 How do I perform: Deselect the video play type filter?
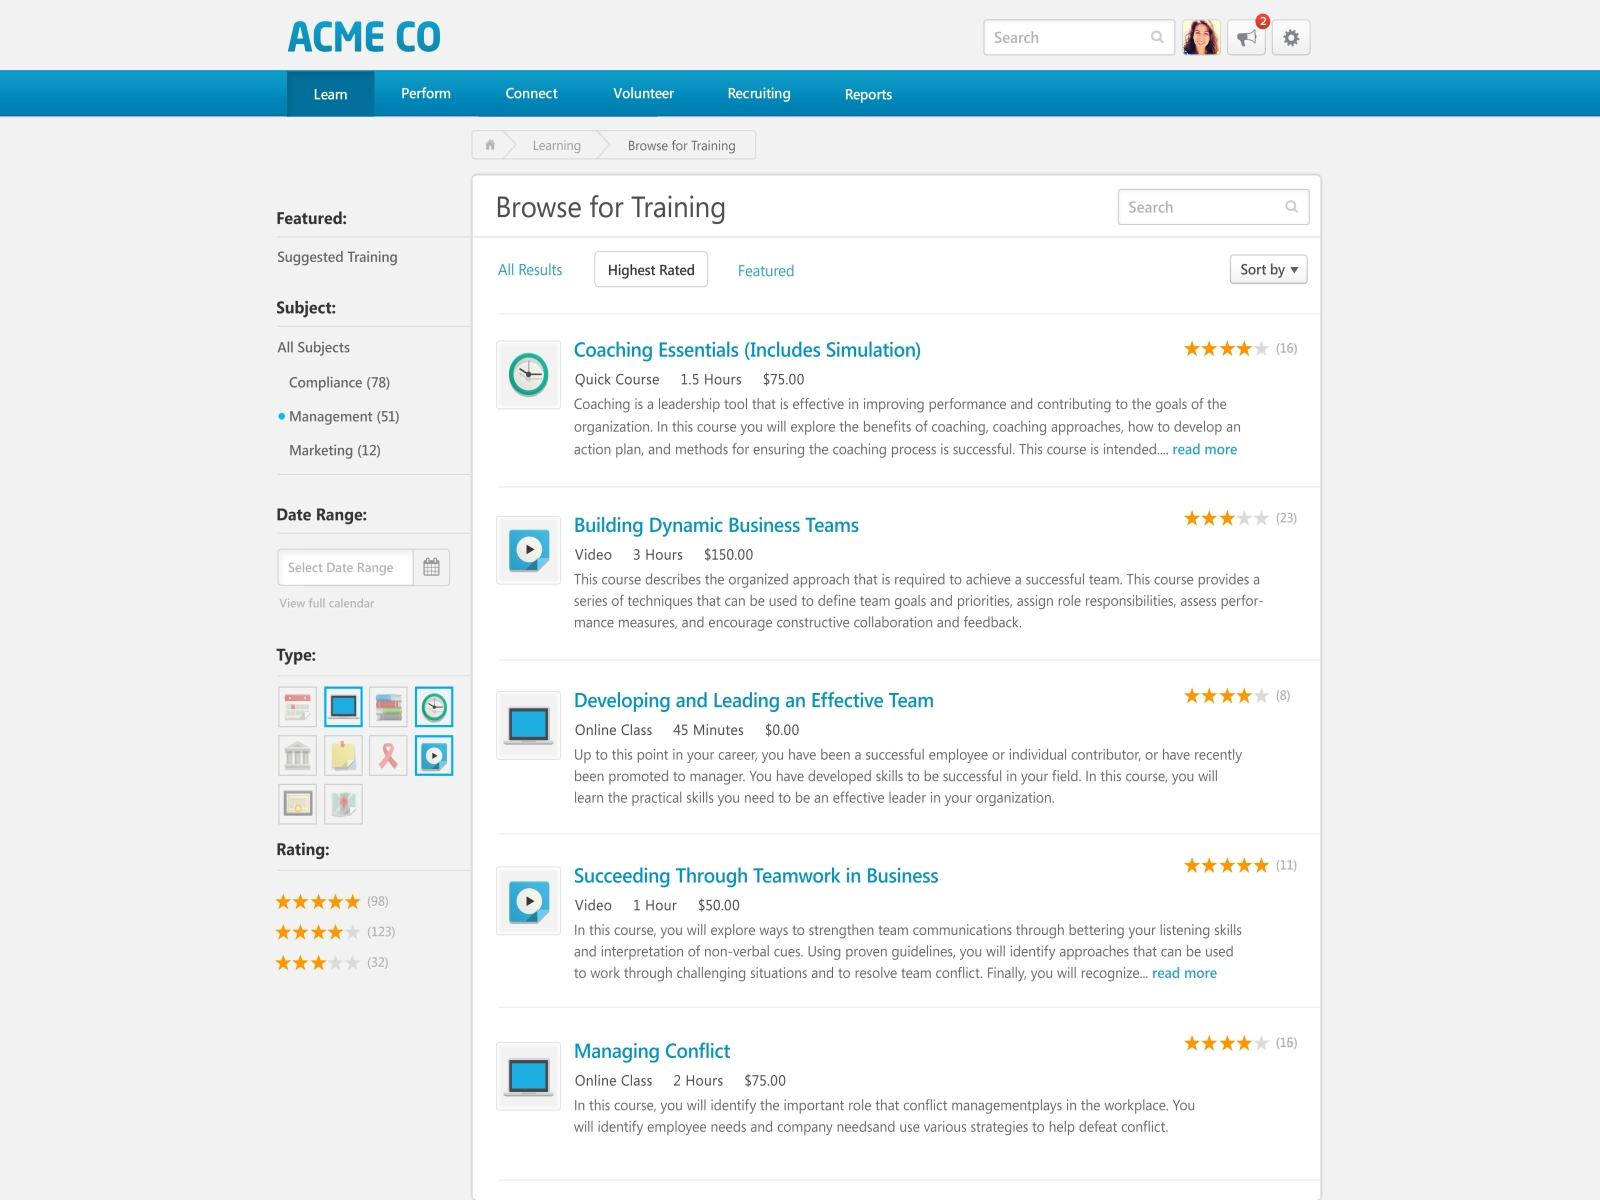pyautogui.click(x=434, y=755)
